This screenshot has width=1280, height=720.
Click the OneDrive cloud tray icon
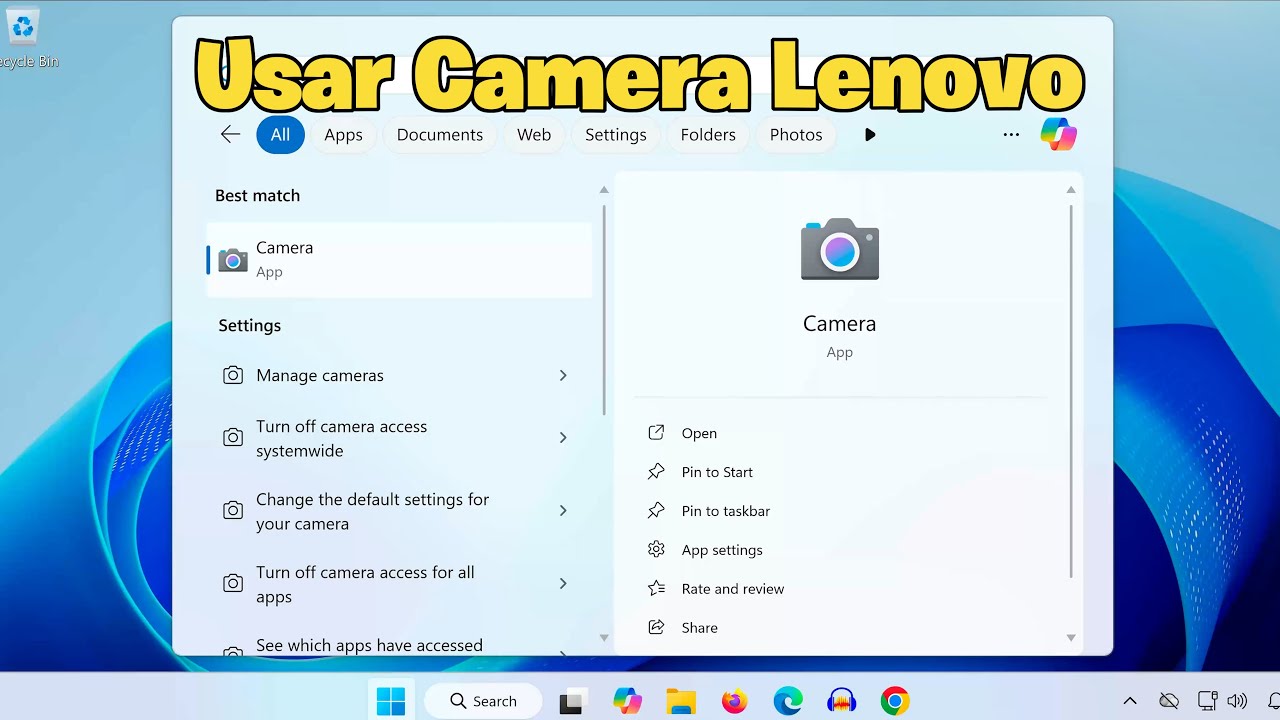point(1168,701)
